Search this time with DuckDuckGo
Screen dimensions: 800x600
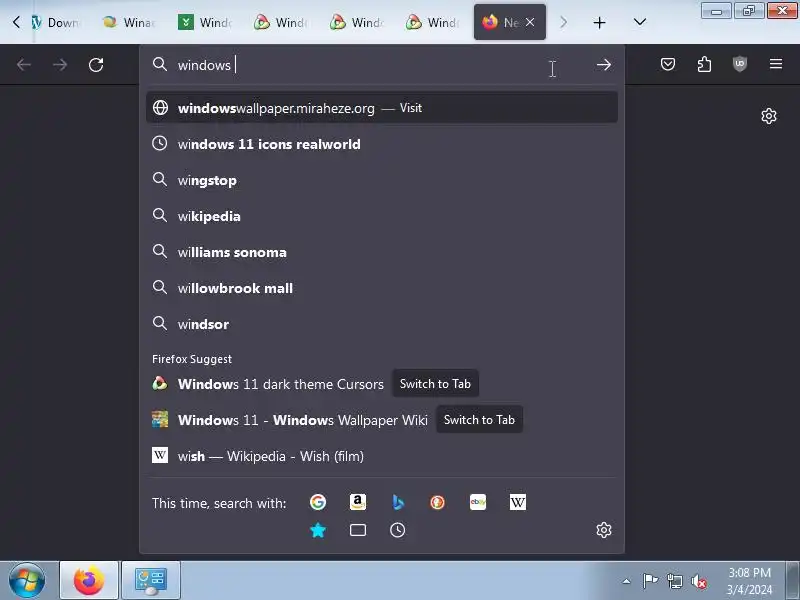(437, 503)
